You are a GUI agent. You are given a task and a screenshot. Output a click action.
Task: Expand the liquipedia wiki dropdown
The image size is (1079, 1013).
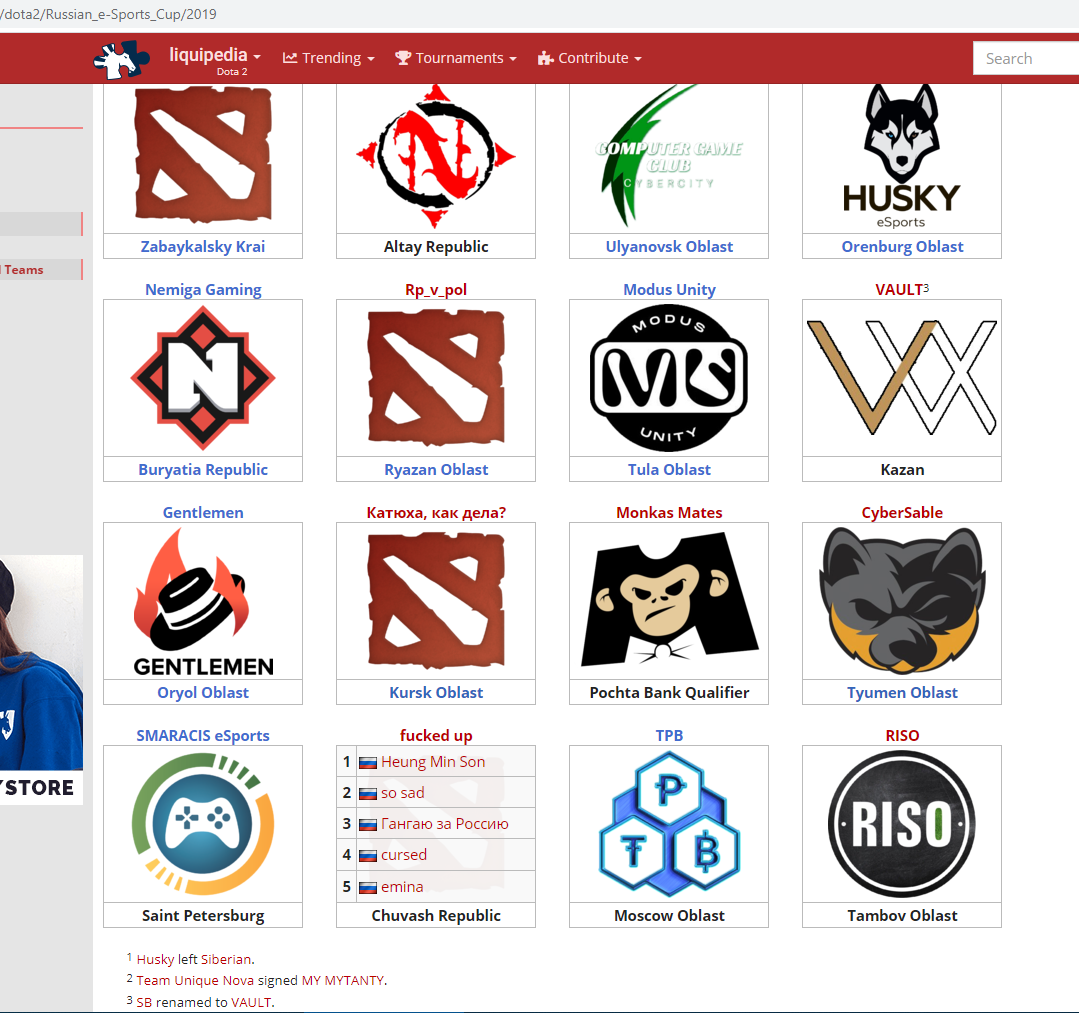coord(215,55)
